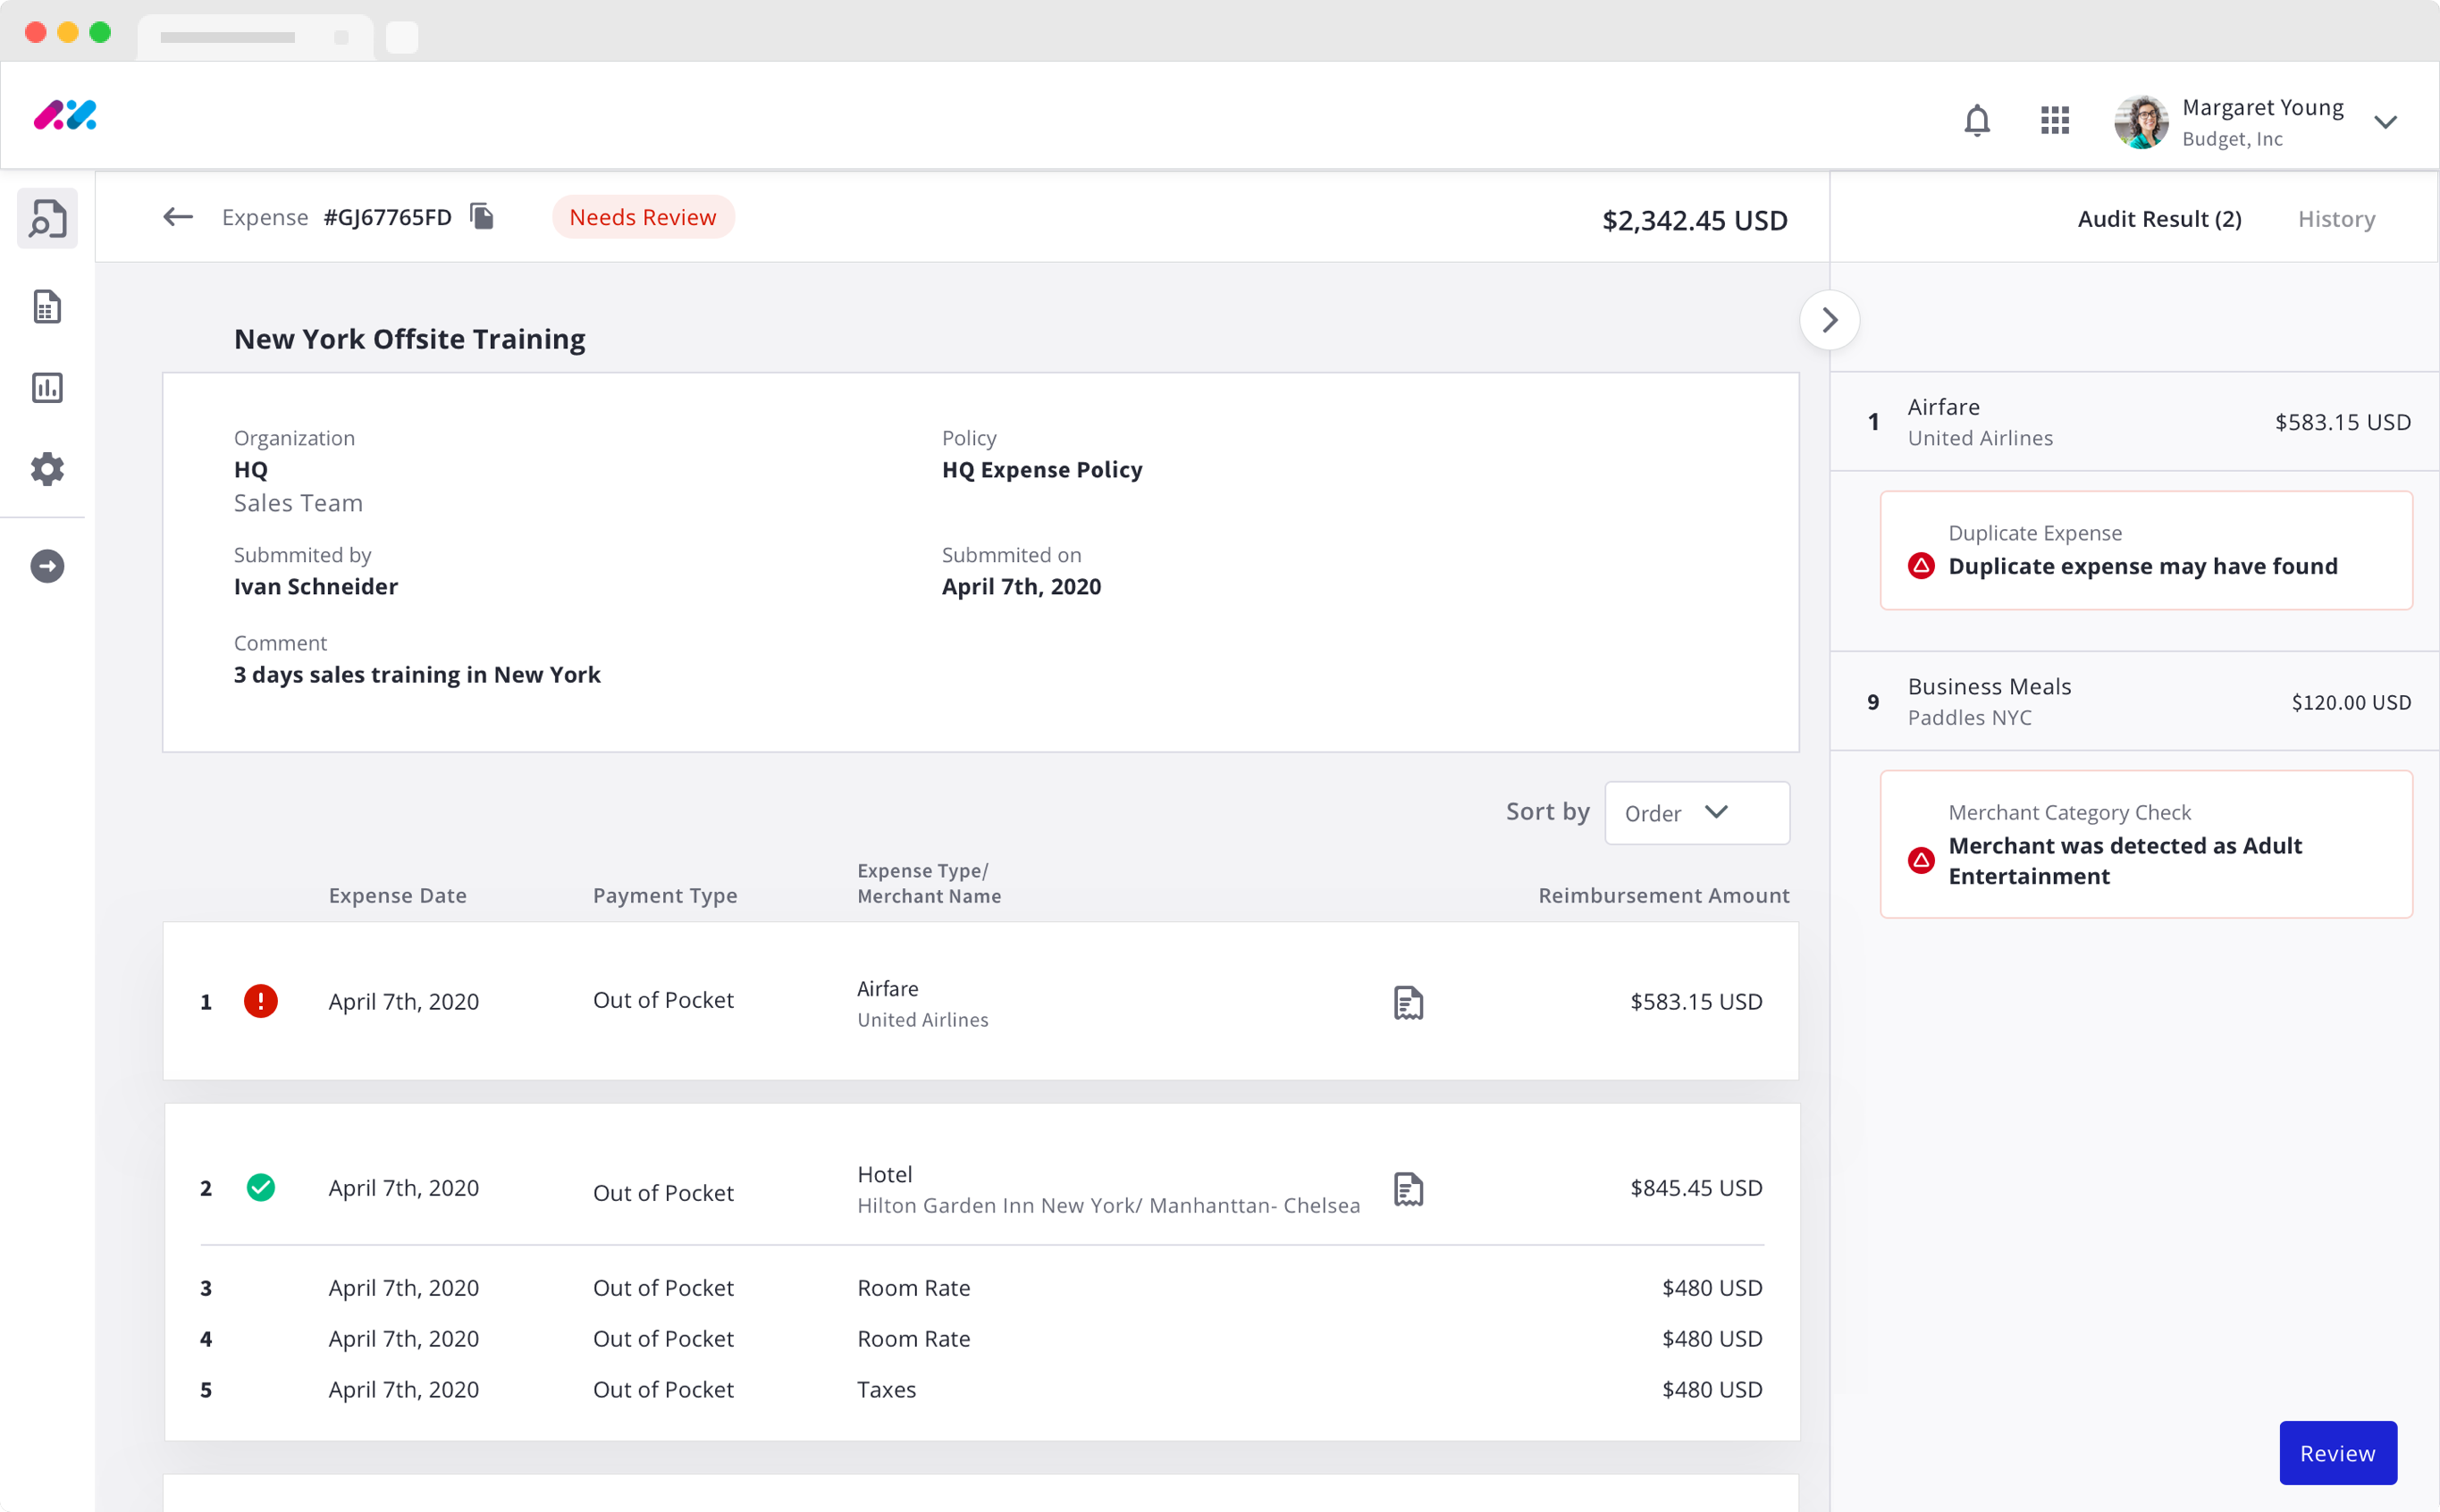
Task: Switch to Audit Result (2) tab
Action: [x=2159, y=219]
